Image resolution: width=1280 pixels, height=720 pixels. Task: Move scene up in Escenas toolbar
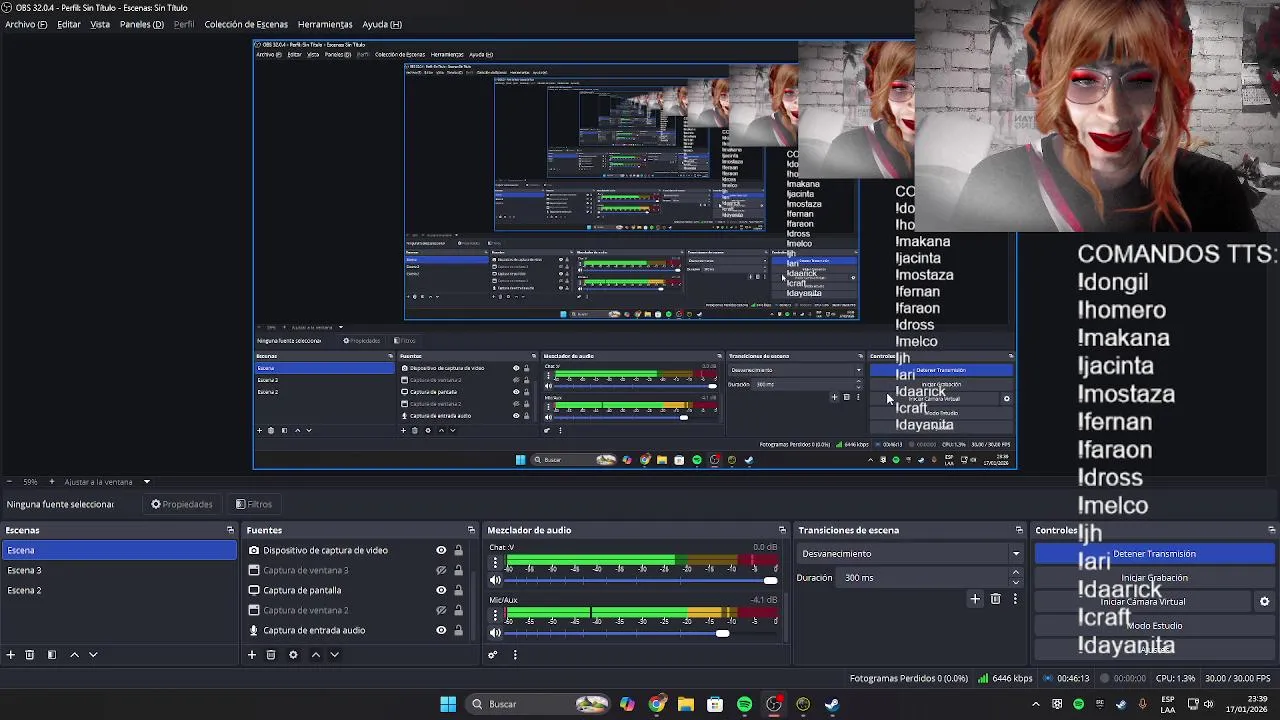(74, 655)
